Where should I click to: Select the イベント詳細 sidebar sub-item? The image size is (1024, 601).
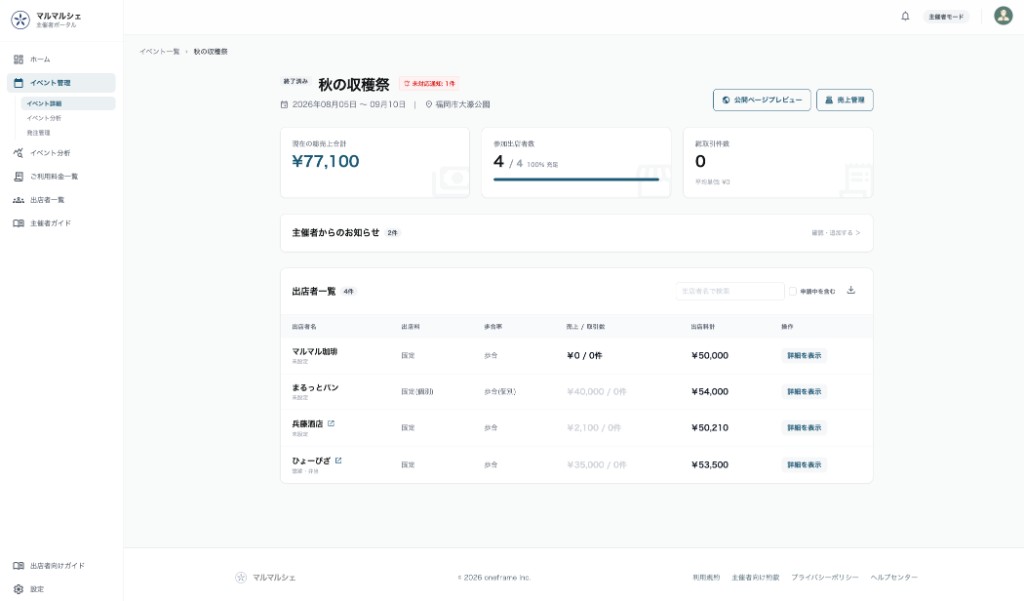[68, 103]
